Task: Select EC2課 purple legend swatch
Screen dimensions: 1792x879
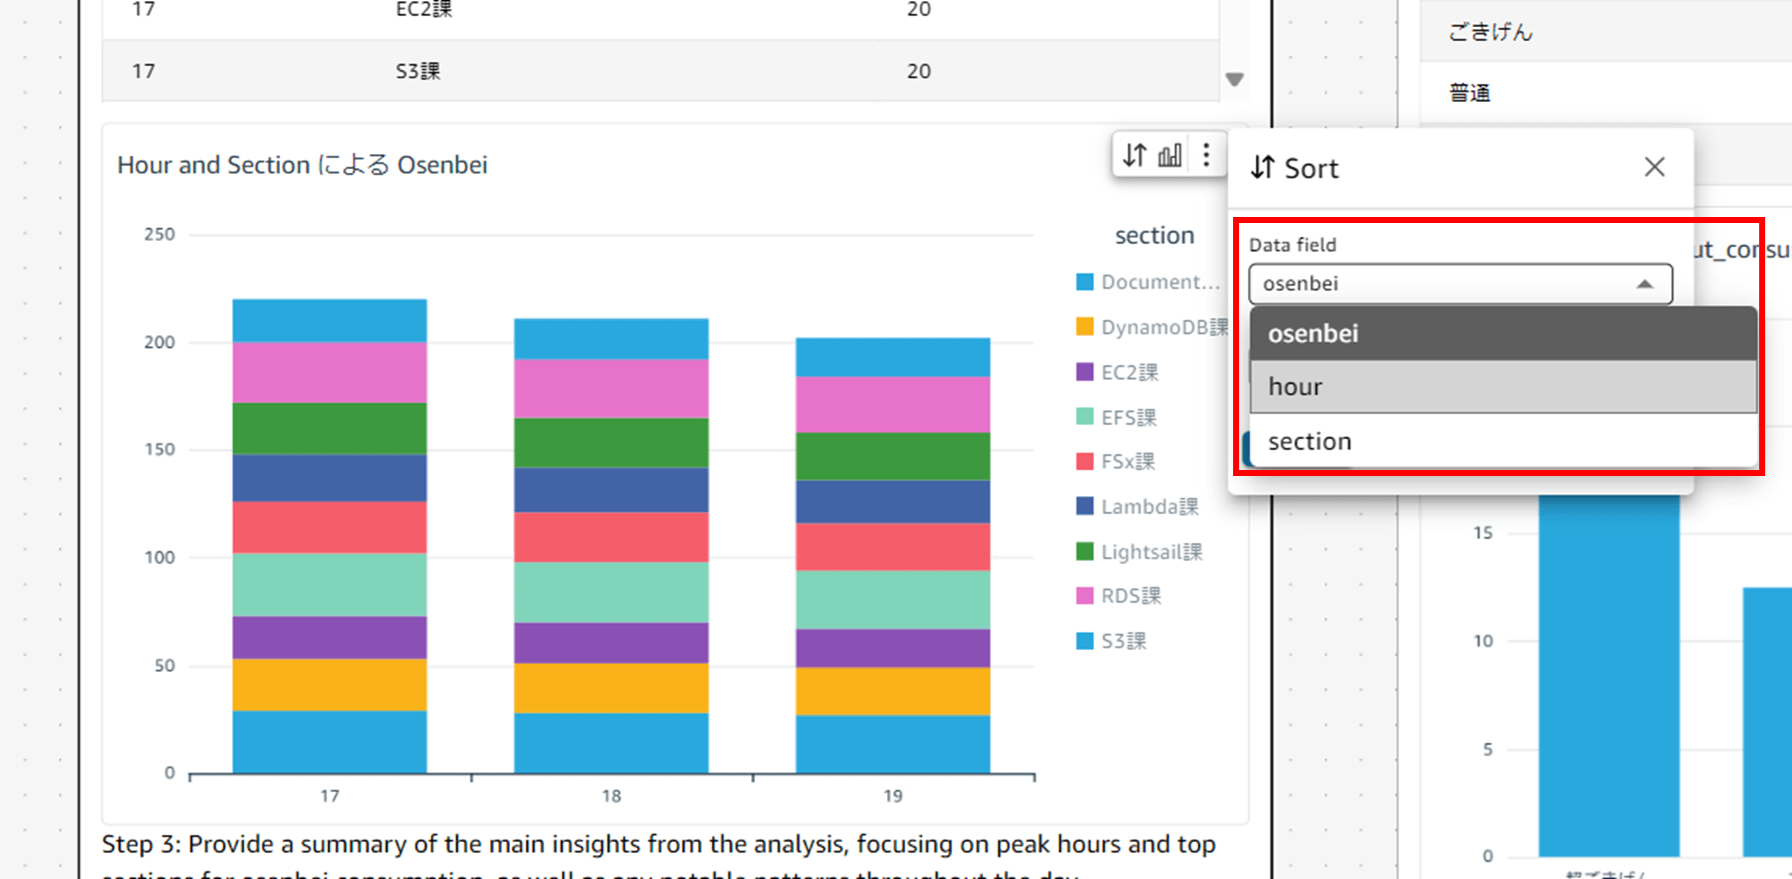Action: click(x=1084, y=372)
